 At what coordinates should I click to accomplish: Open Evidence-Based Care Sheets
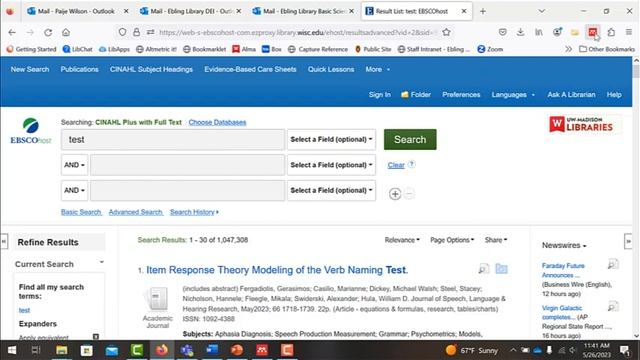250,69
